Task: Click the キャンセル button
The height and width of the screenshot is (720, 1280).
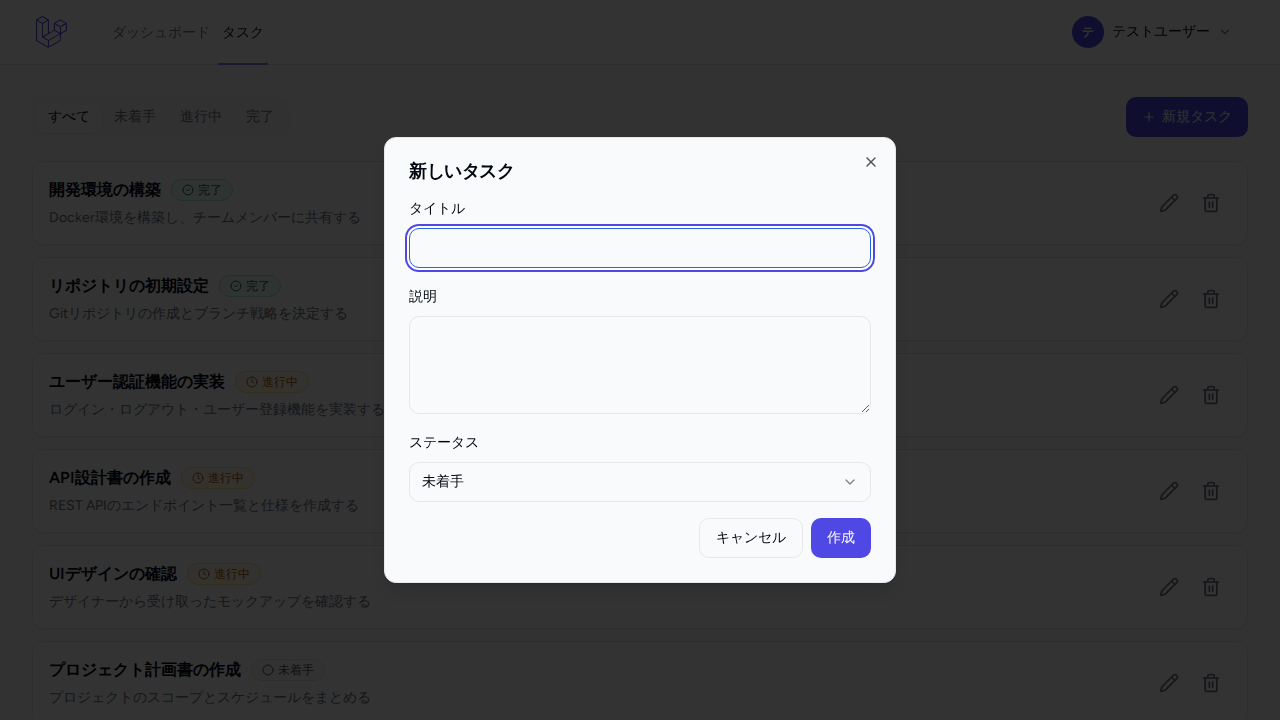Action: tap(751, 538)
